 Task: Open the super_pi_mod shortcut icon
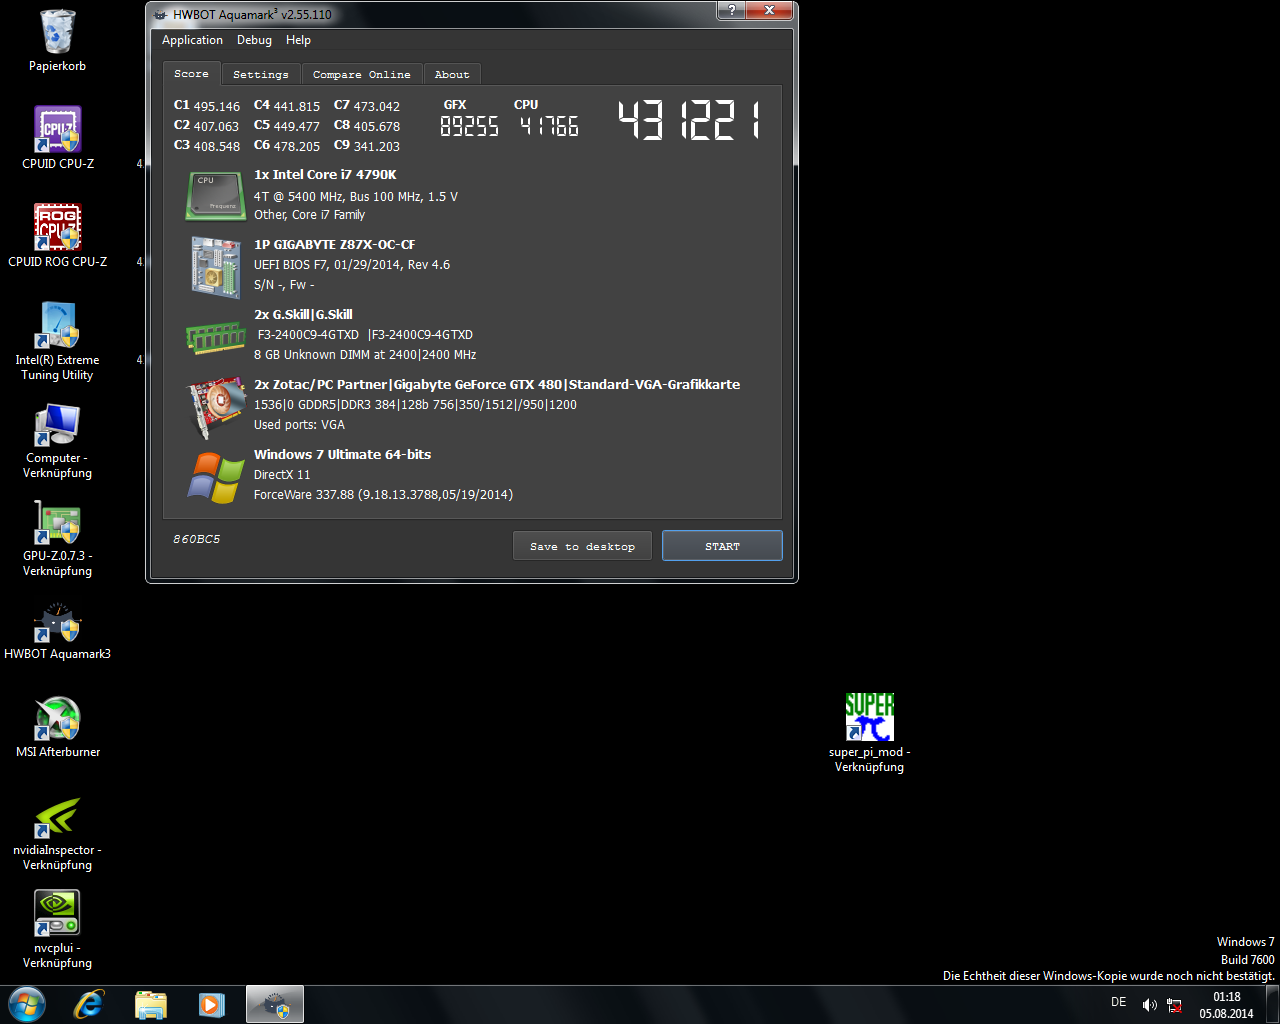tap(869, 717)
